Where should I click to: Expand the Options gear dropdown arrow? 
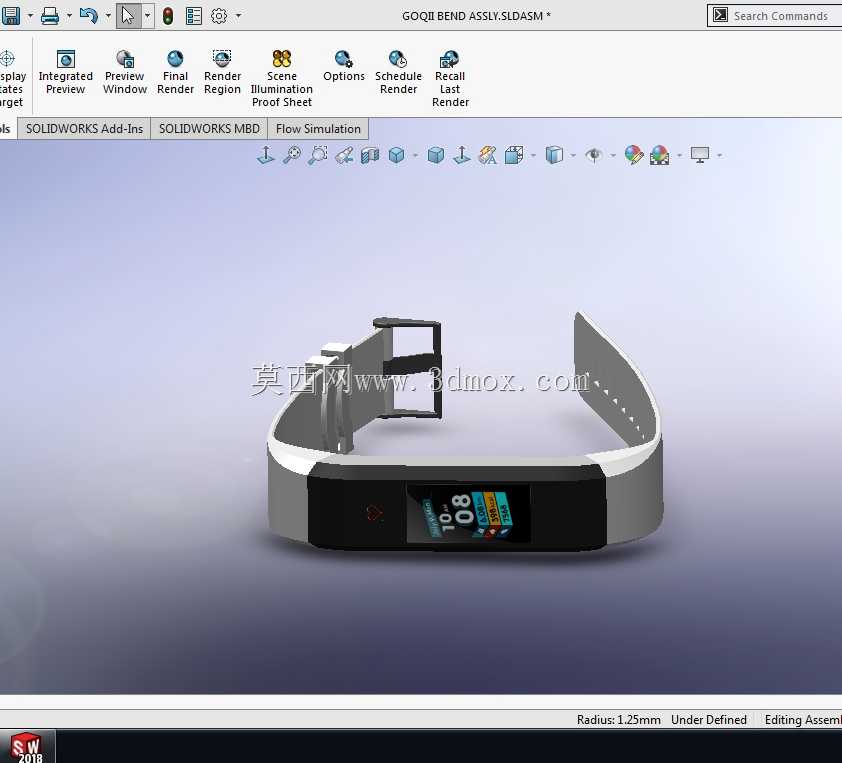[x=238, y=16]
